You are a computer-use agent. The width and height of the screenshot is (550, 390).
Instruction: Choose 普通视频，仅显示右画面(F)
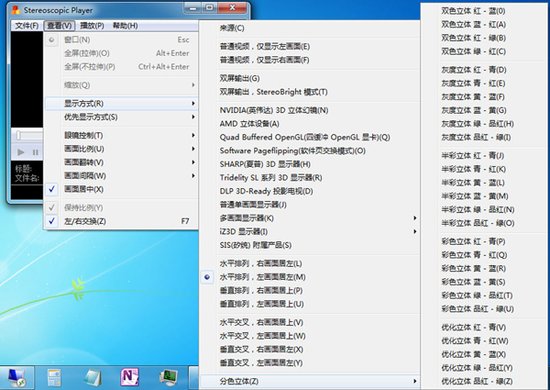coord(310,60)
